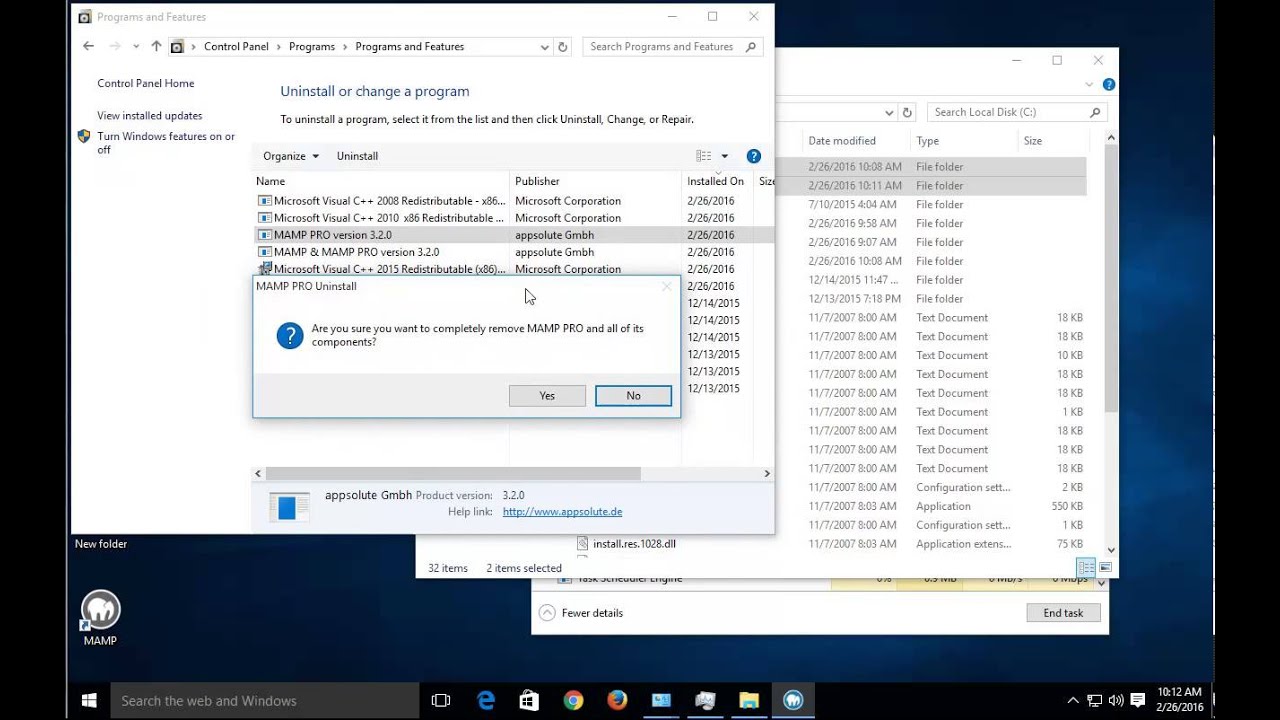
Task: Click Yes to confirm MAMP PRO removal
Action: tap(547, 396)
